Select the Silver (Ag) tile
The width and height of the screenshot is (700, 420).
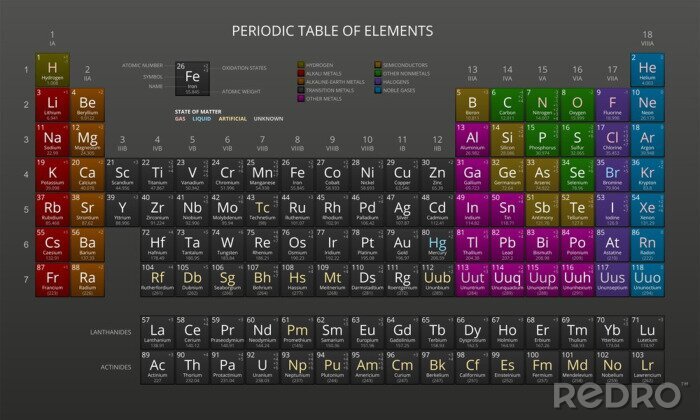click(402, 210)
